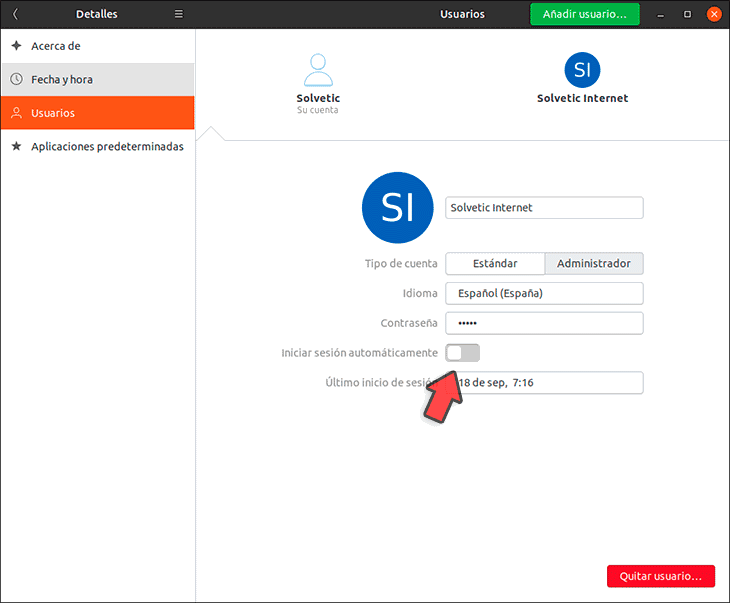The height and width of the screenshot is (603, 730).
Task: Select the small SI avatar of Solvetic Internet
Action: click(582, 70)
